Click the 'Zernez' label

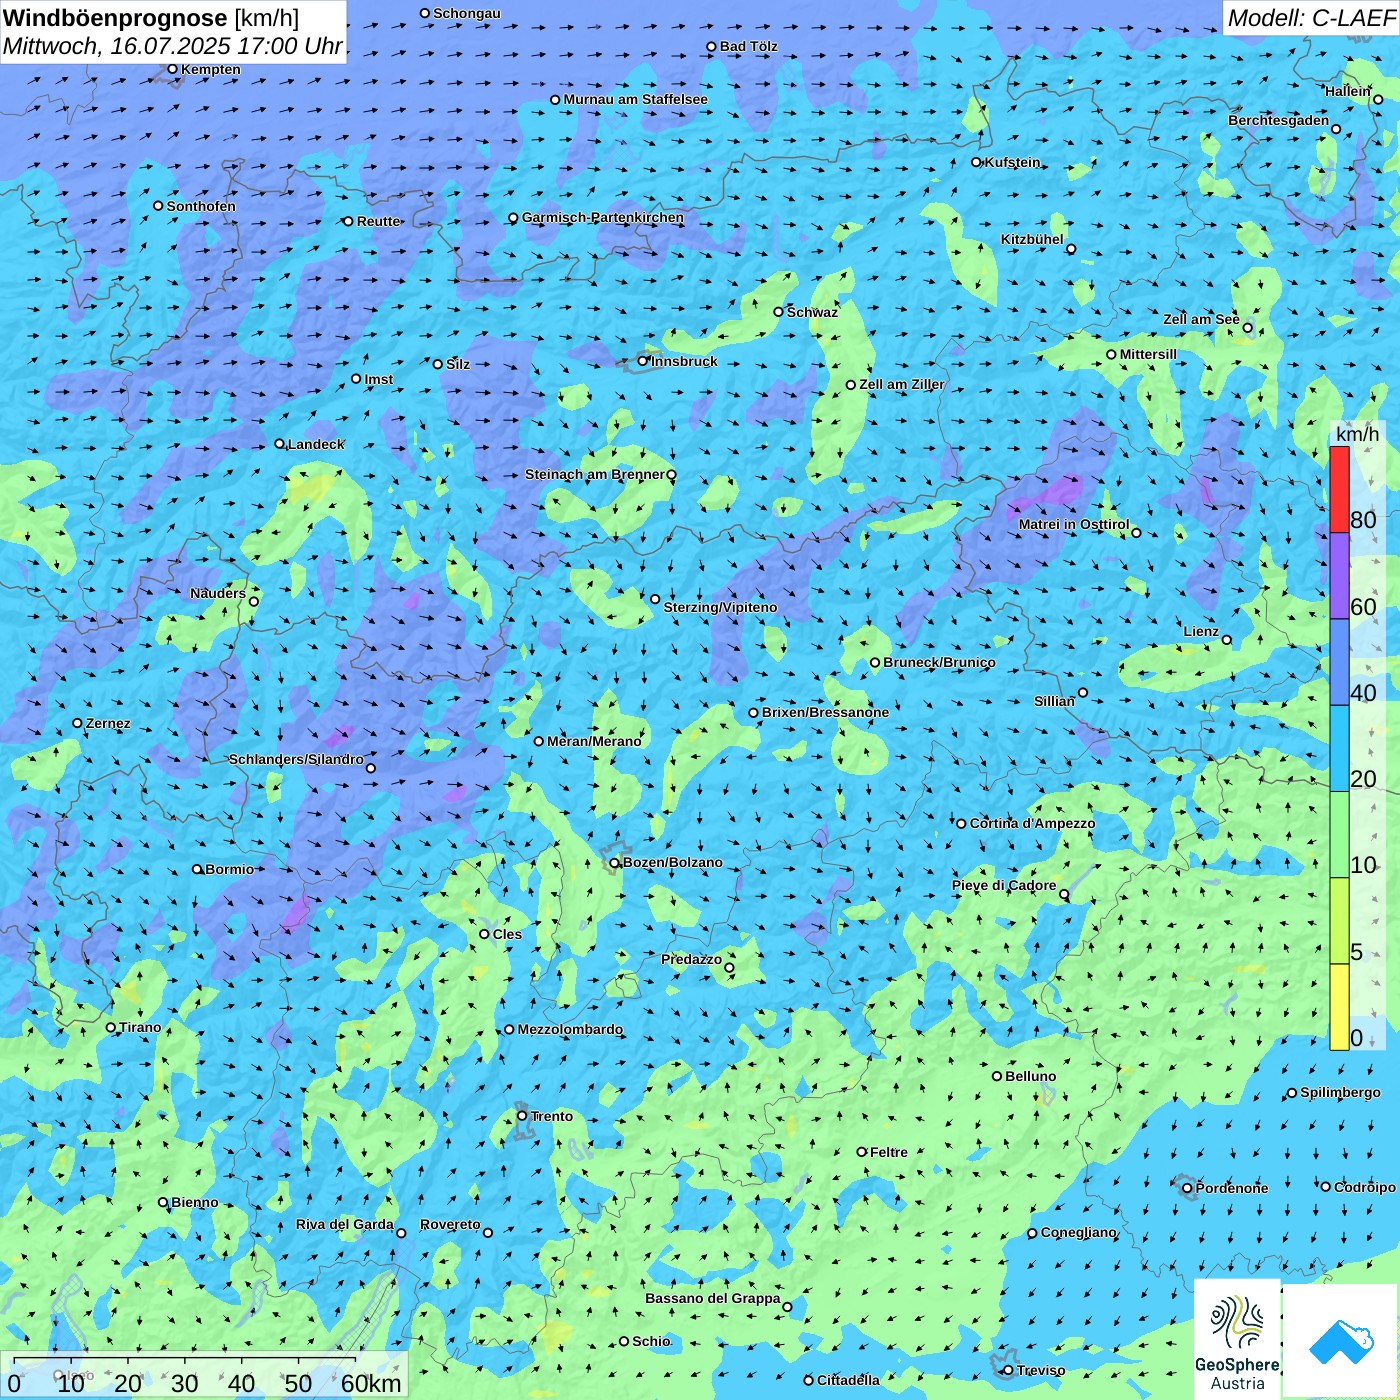108,723
